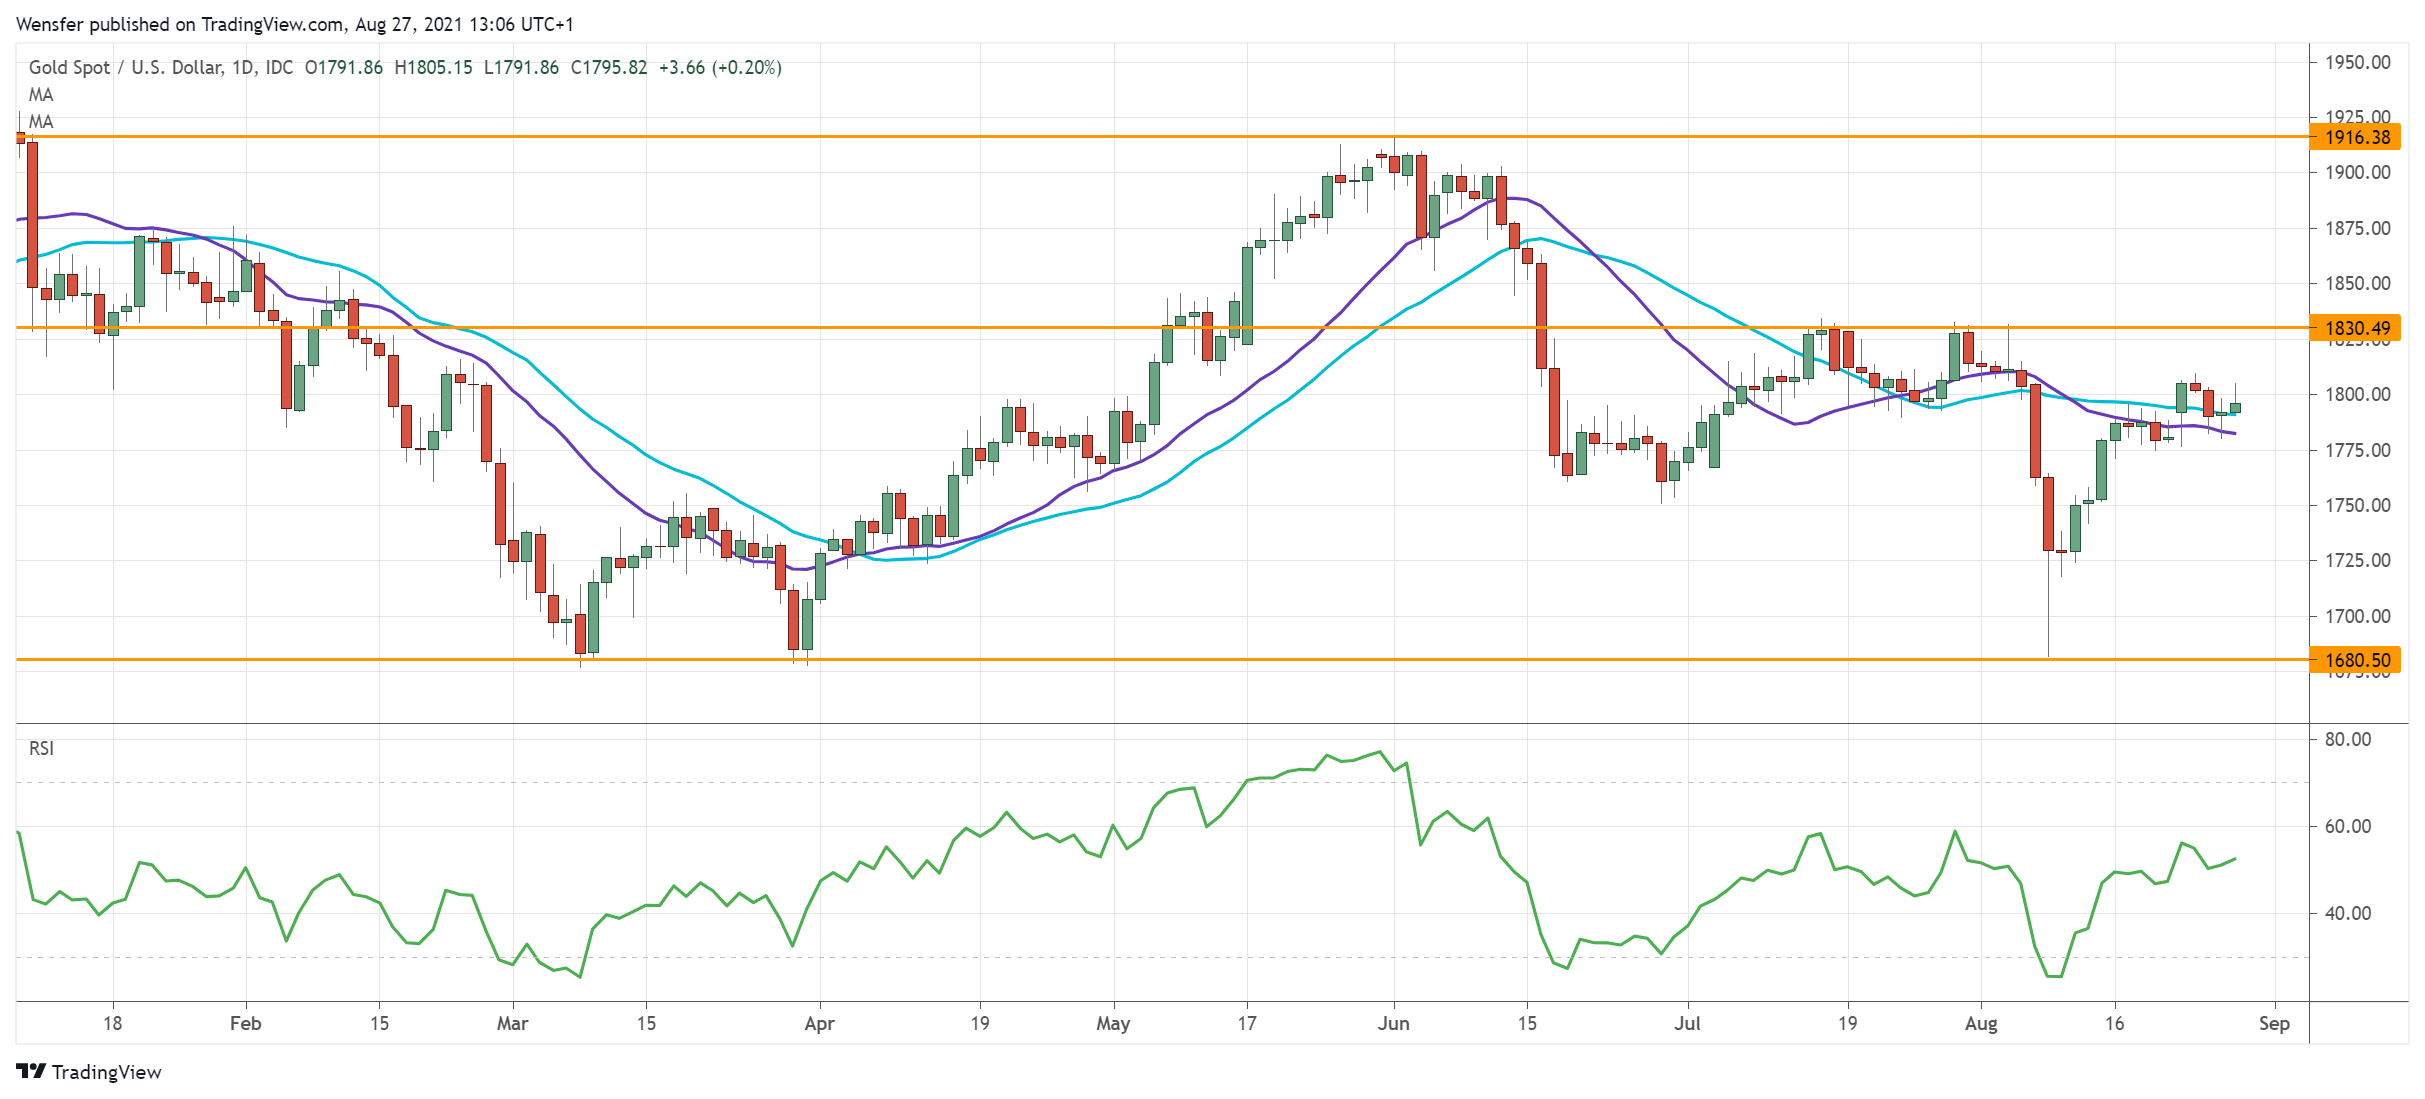Click the orange 1830.49 price label

2355,328
